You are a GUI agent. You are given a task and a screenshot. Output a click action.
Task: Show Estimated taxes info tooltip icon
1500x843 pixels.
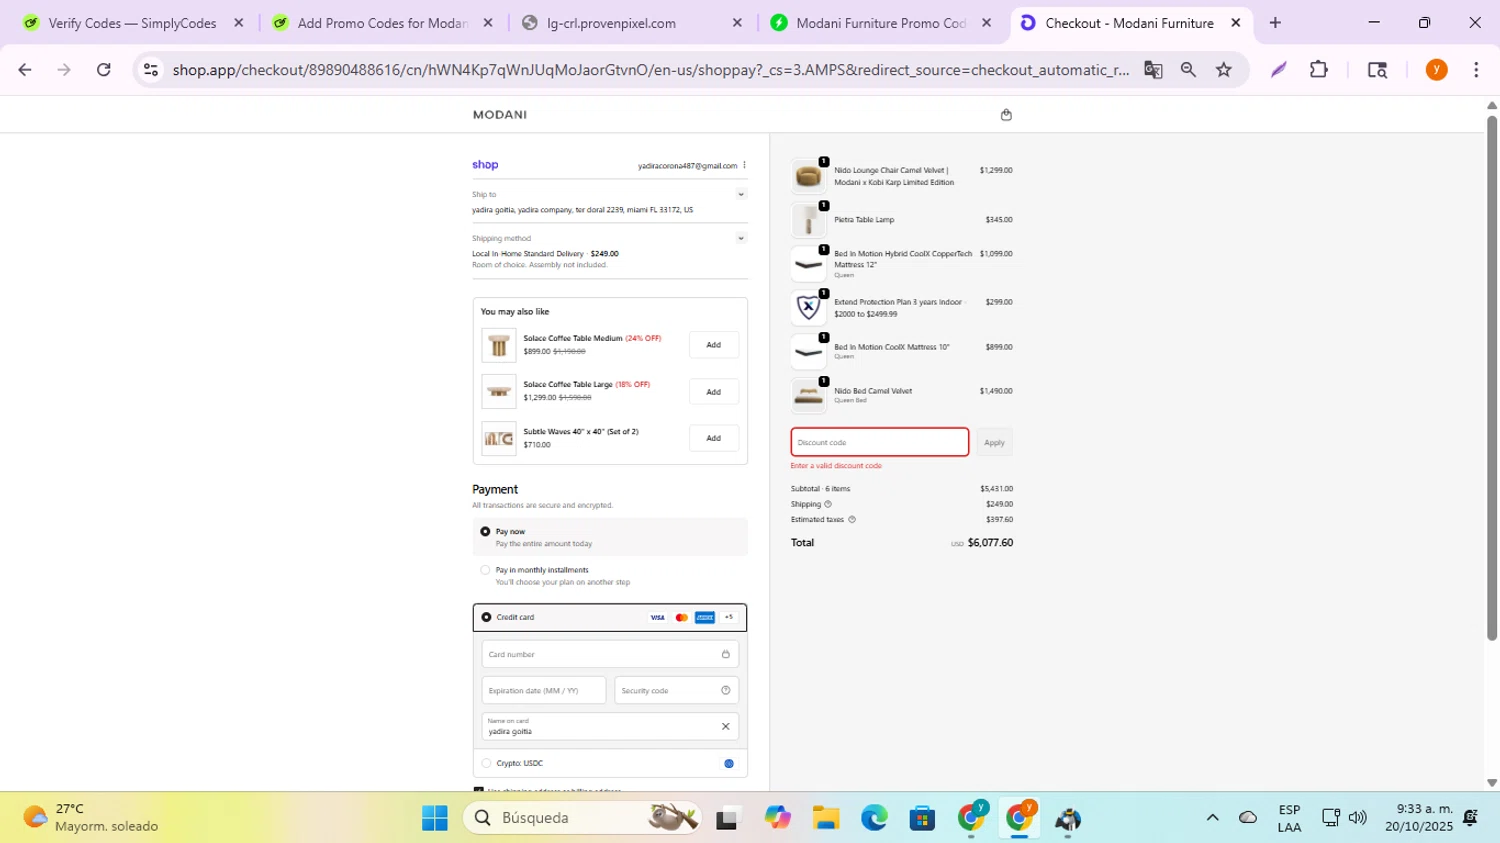[x=852, y=520]
